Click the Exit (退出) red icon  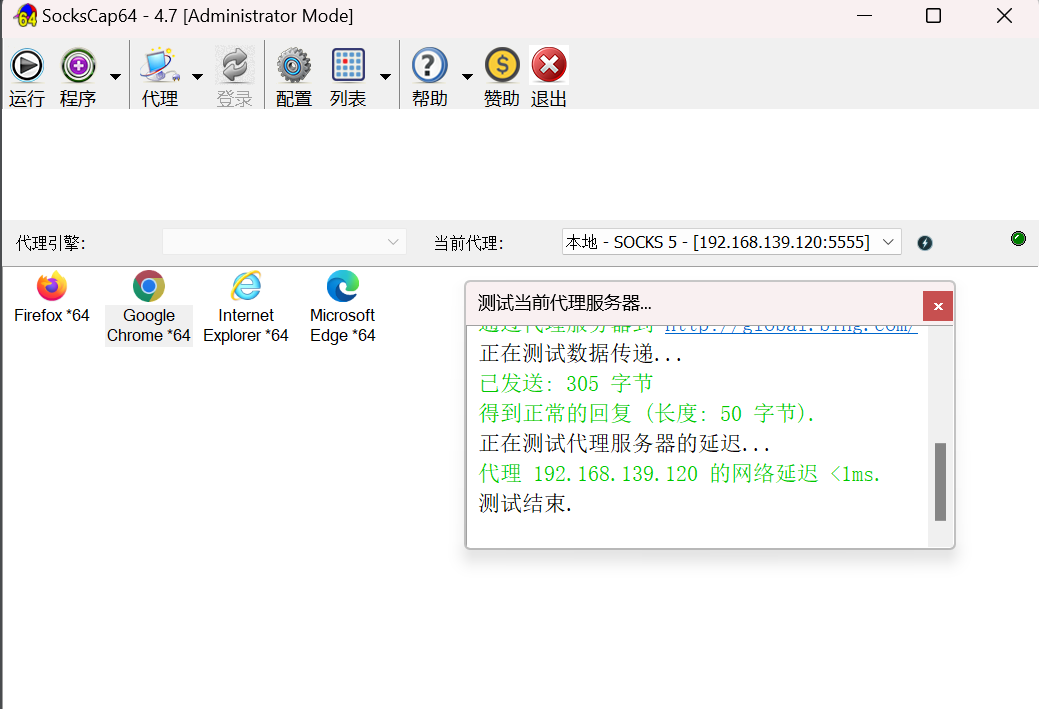(549, 67)
